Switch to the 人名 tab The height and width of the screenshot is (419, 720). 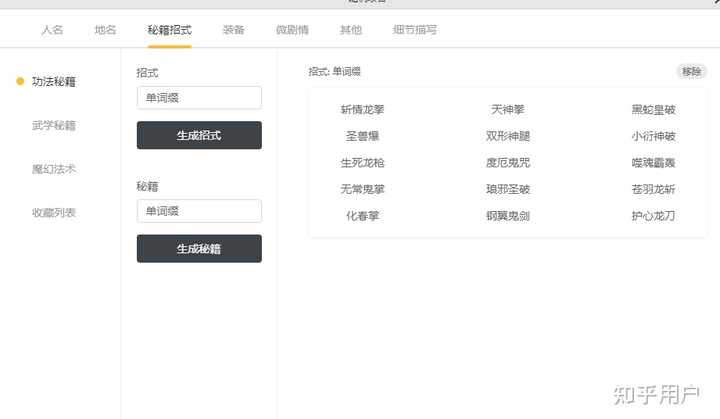[x=52, y=30]
